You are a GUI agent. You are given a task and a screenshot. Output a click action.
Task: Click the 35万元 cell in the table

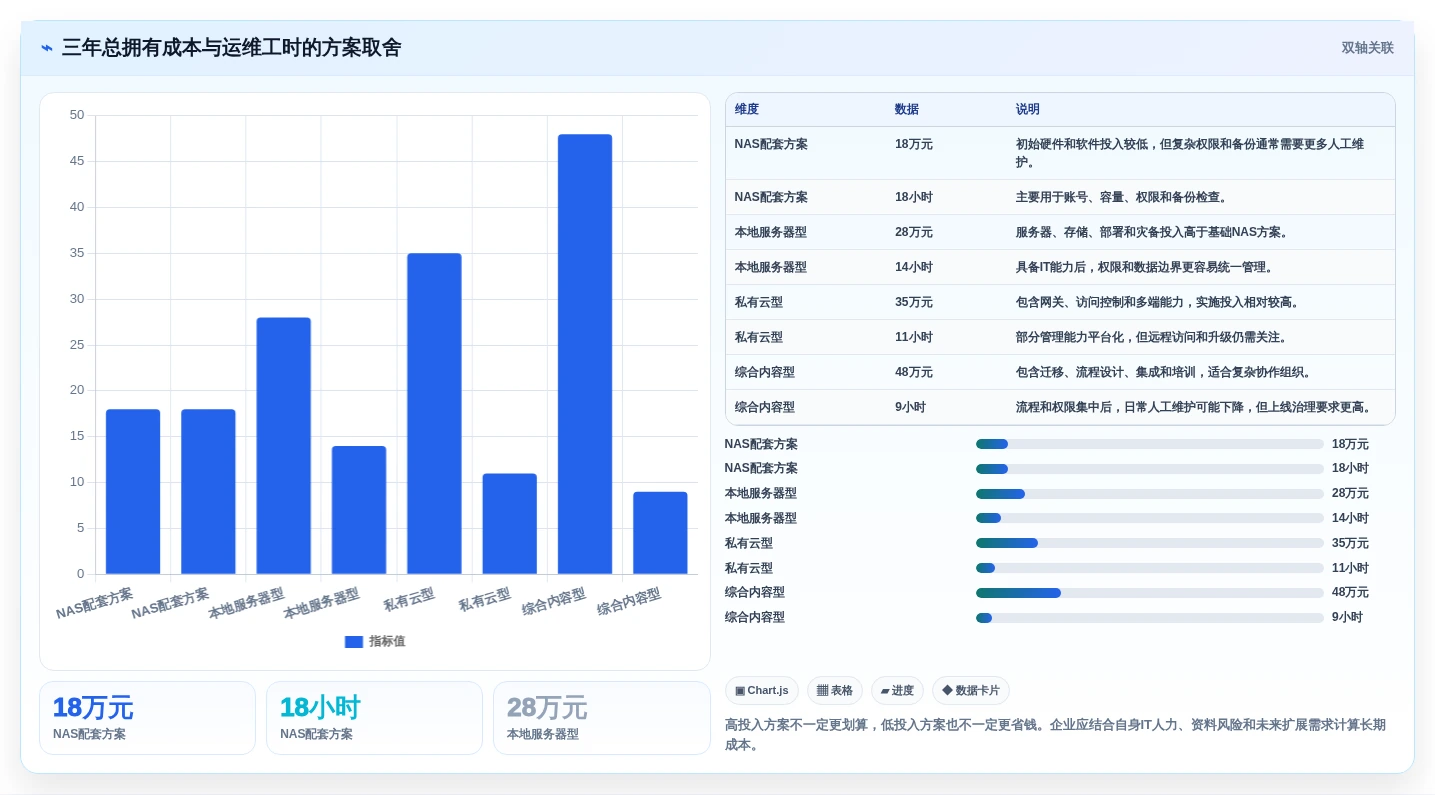tap(914, 302)
